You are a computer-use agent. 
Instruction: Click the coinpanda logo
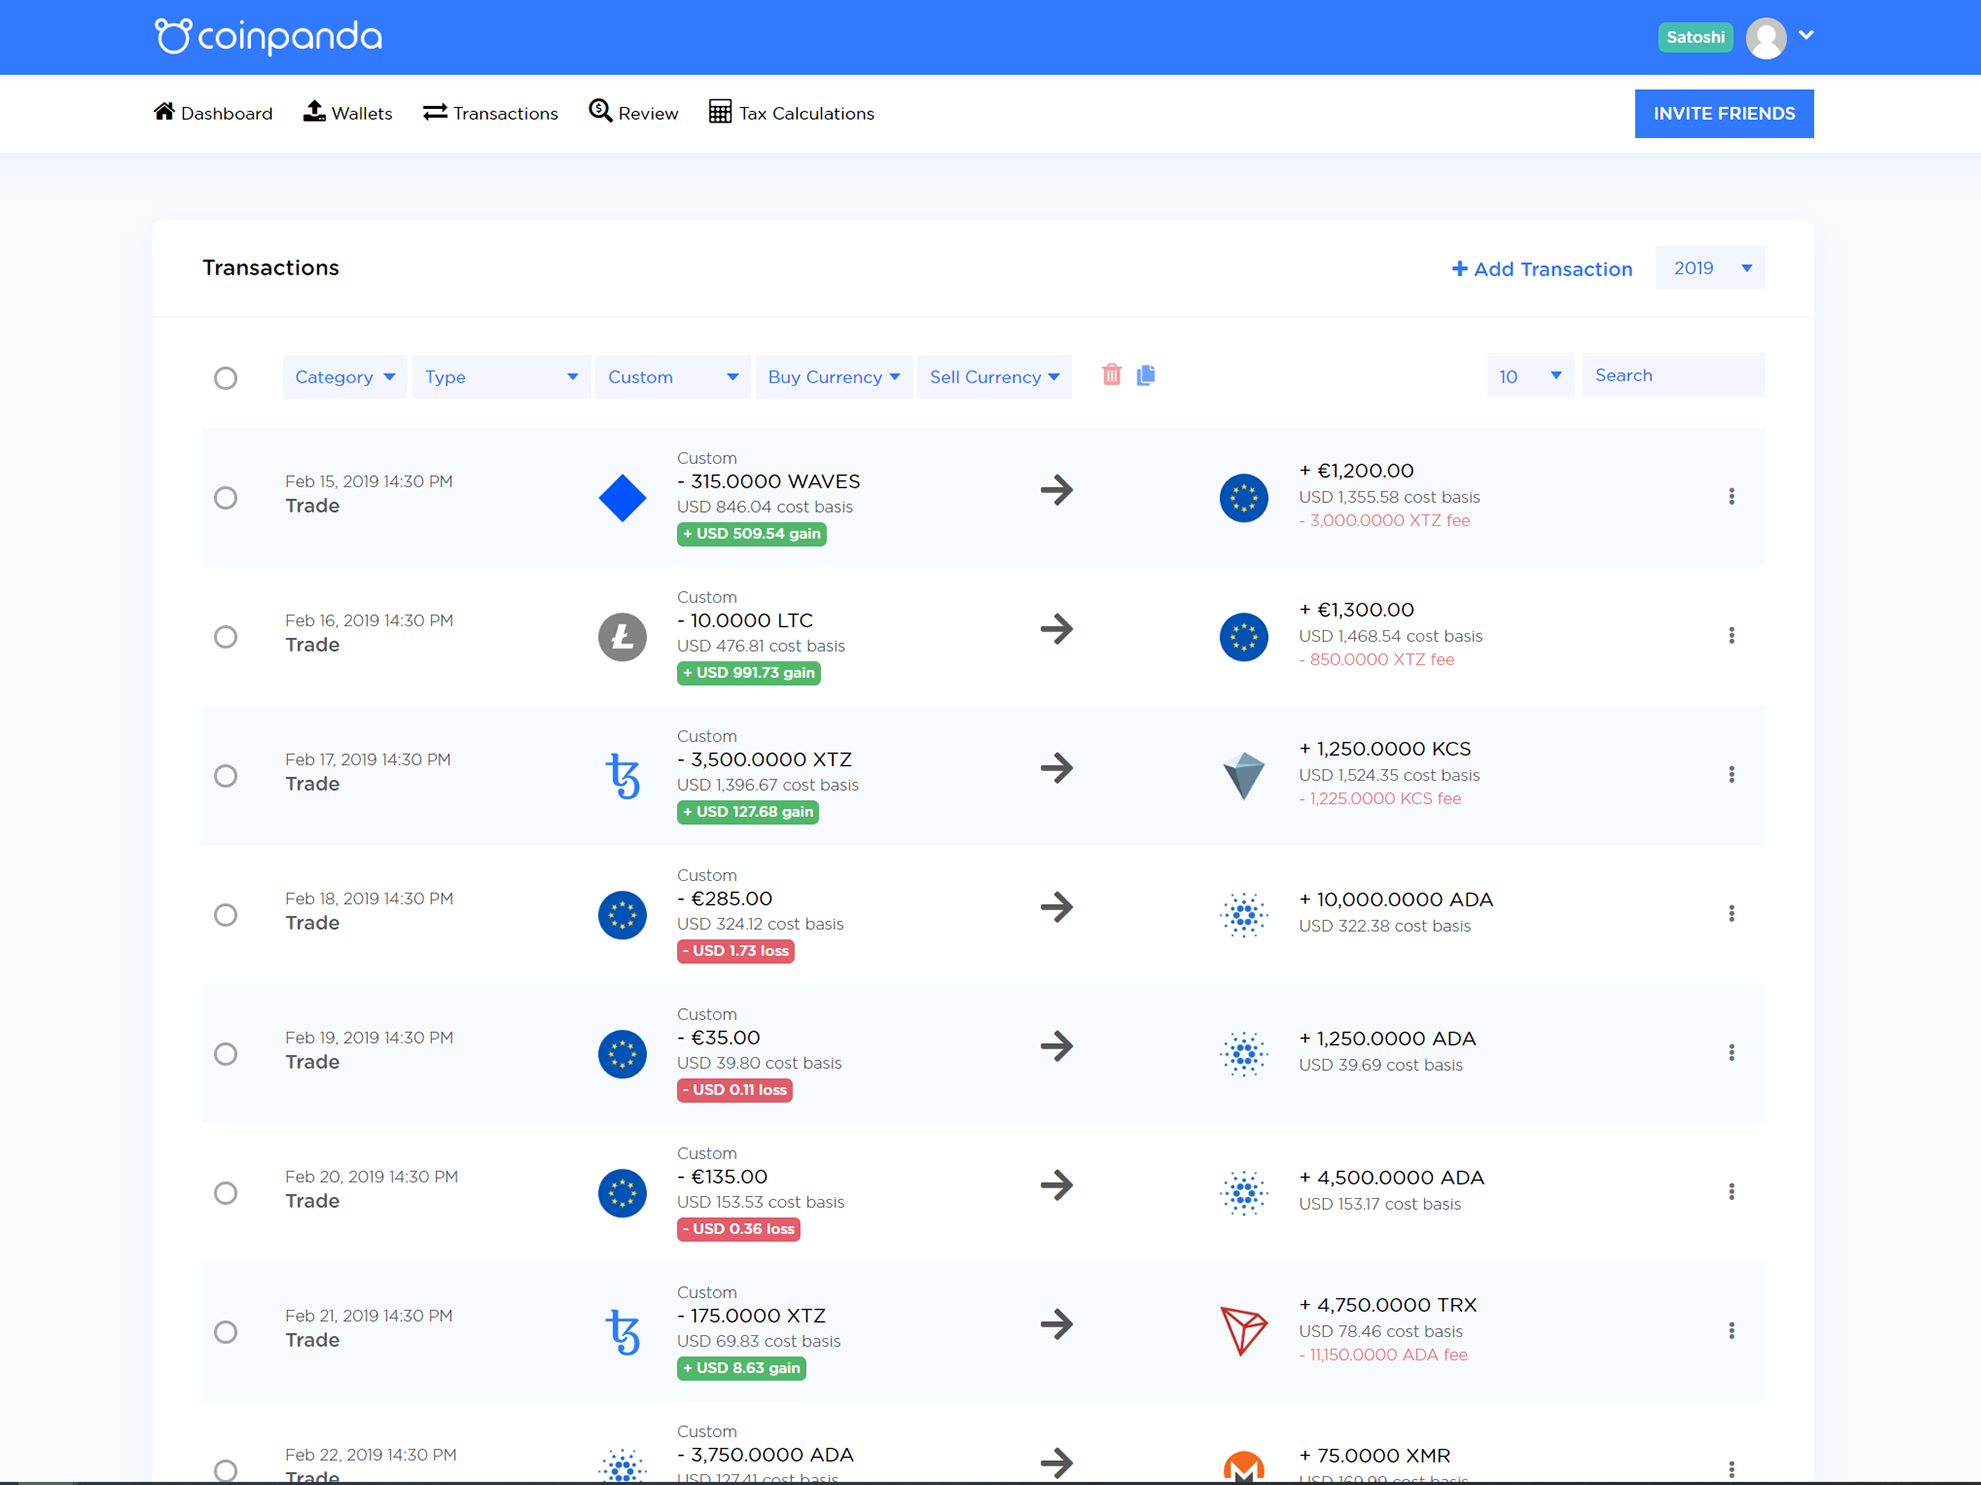[268, 36]
